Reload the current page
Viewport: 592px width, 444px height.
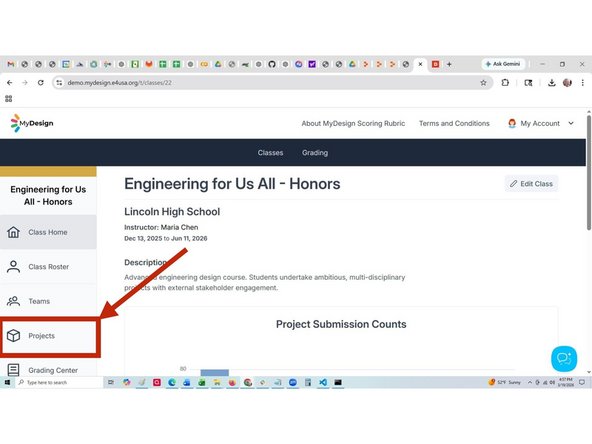[40, 83]
